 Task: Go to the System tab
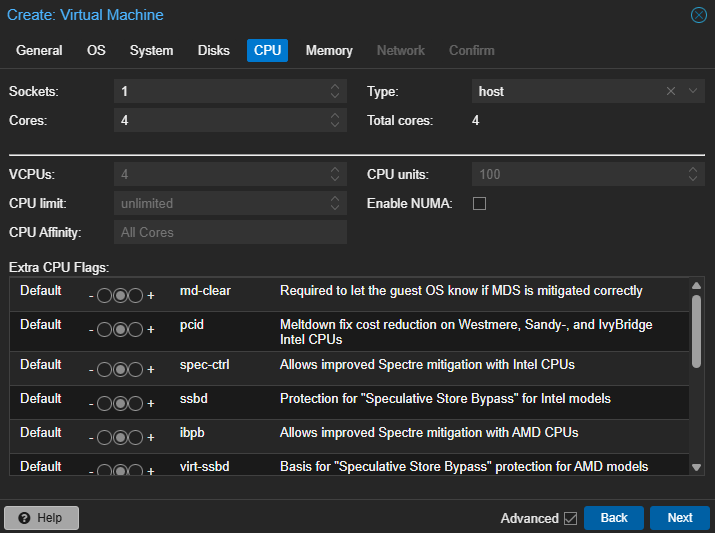click(x=151, y=51)
